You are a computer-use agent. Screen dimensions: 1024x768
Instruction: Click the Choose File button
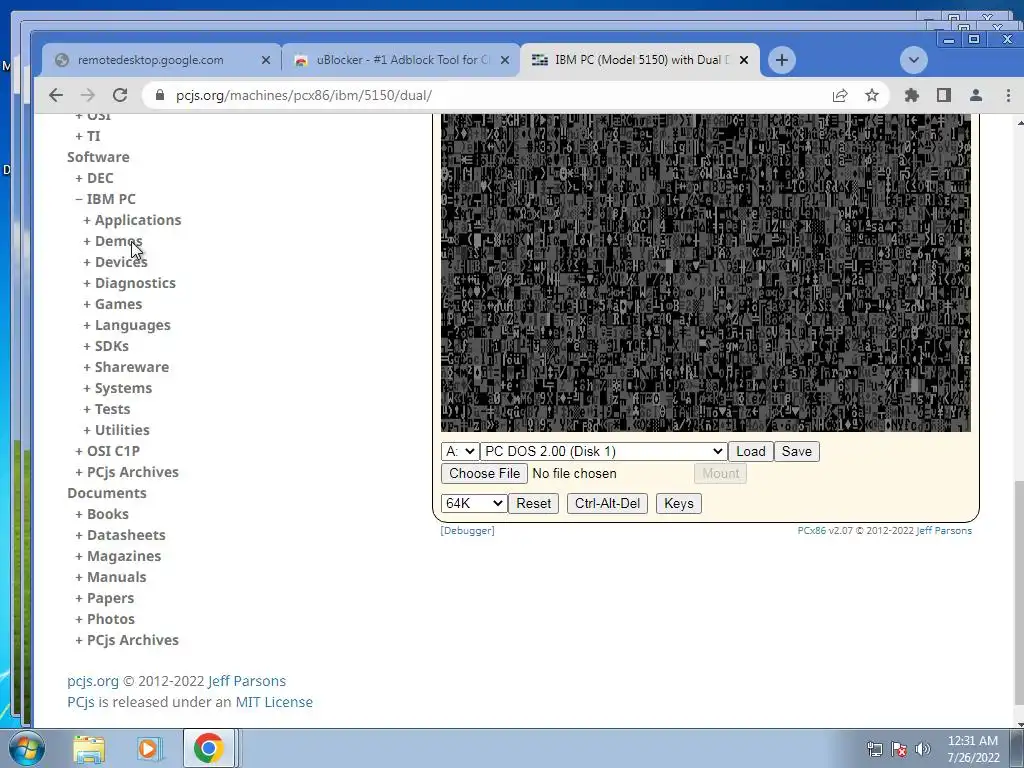pos(484,473)
